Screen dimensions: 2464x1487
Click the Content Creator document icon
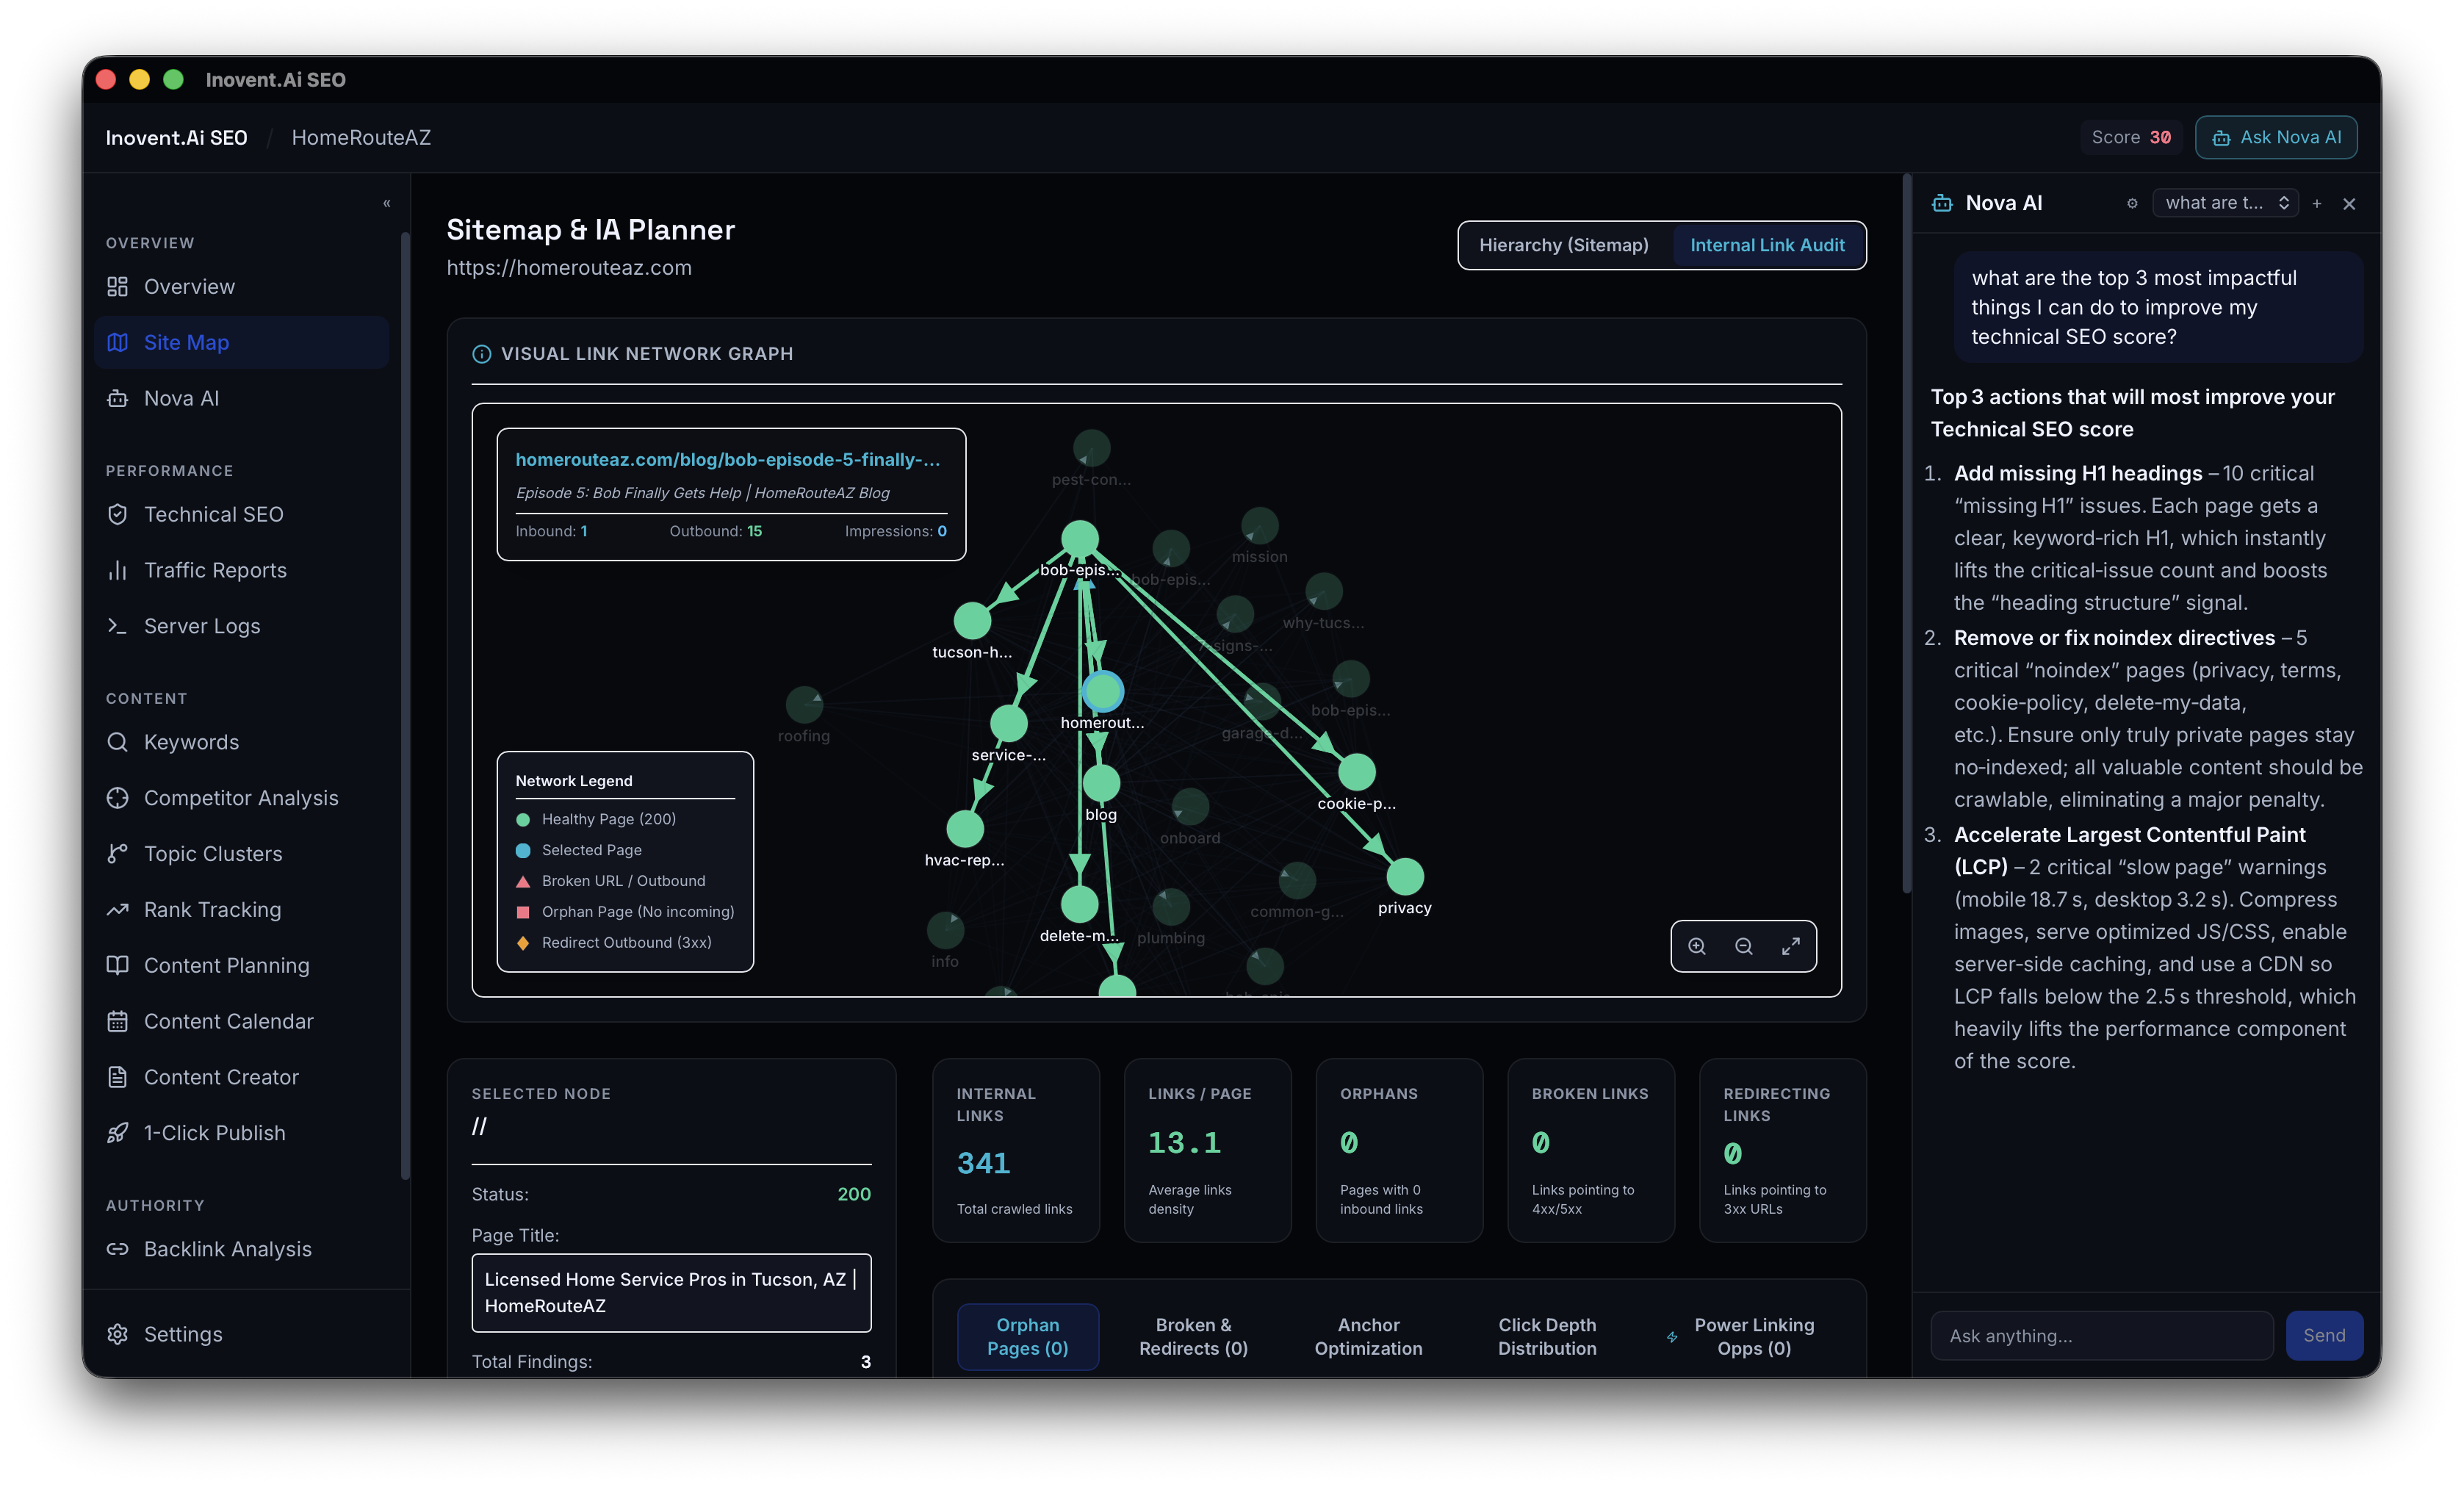pyautogui.click(x=117, y=1077)
